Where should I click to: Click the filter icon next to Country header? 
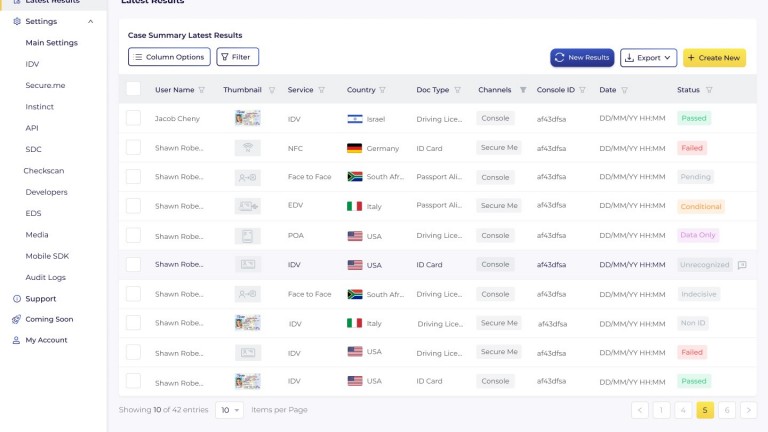click(x=383, y=90)
